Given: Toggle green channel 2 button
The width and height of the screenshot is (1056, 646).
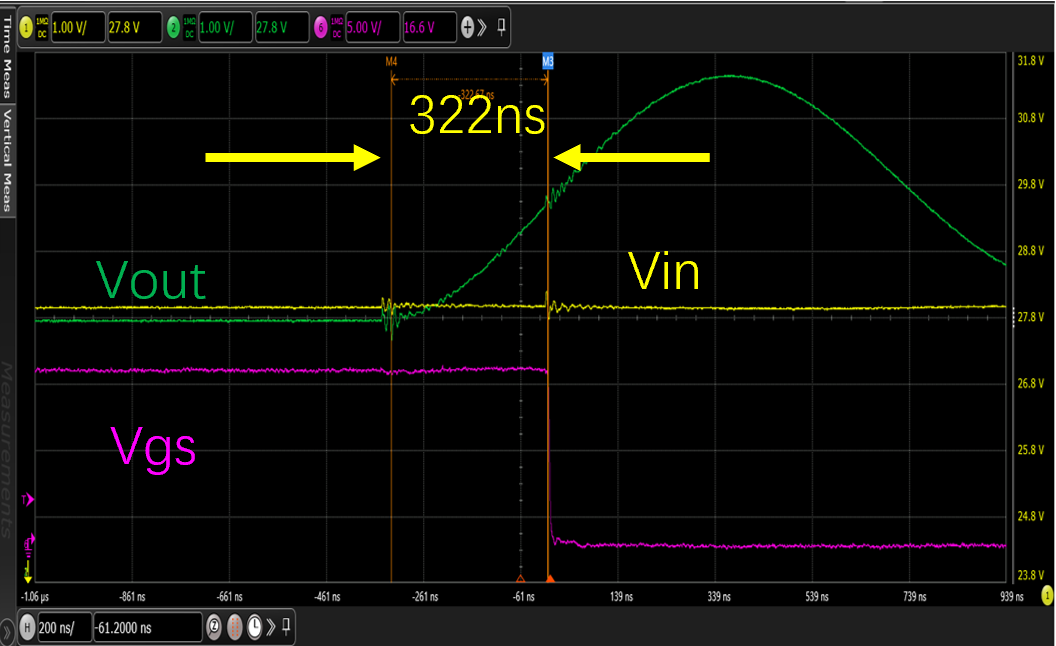Looking at the screenshot, I should (174, 28).
